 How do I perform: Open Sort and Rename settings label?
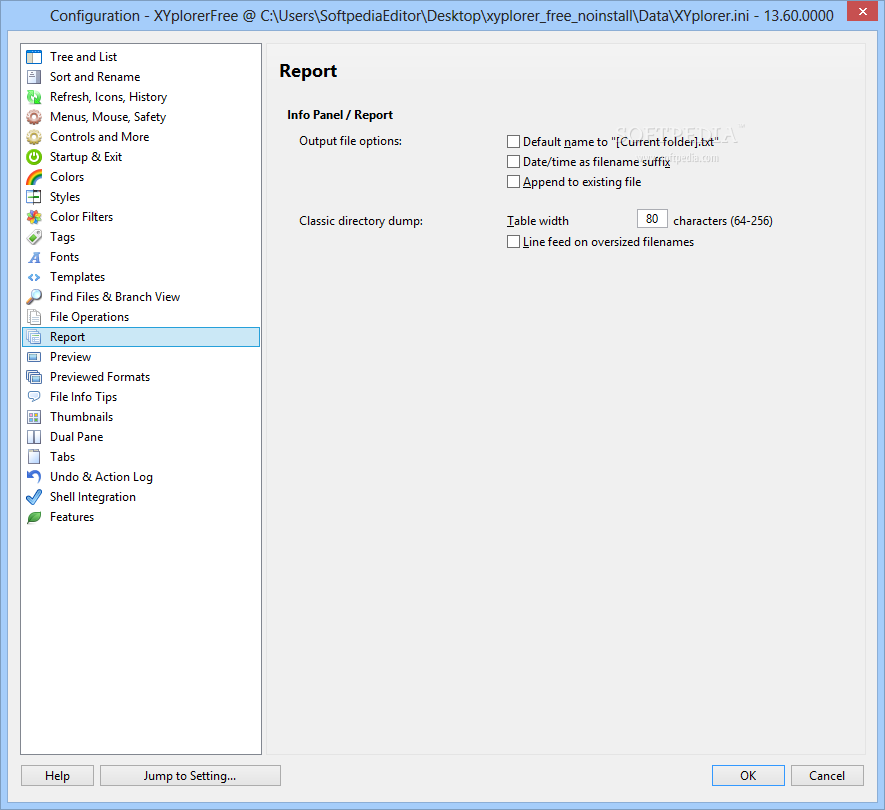95,77
